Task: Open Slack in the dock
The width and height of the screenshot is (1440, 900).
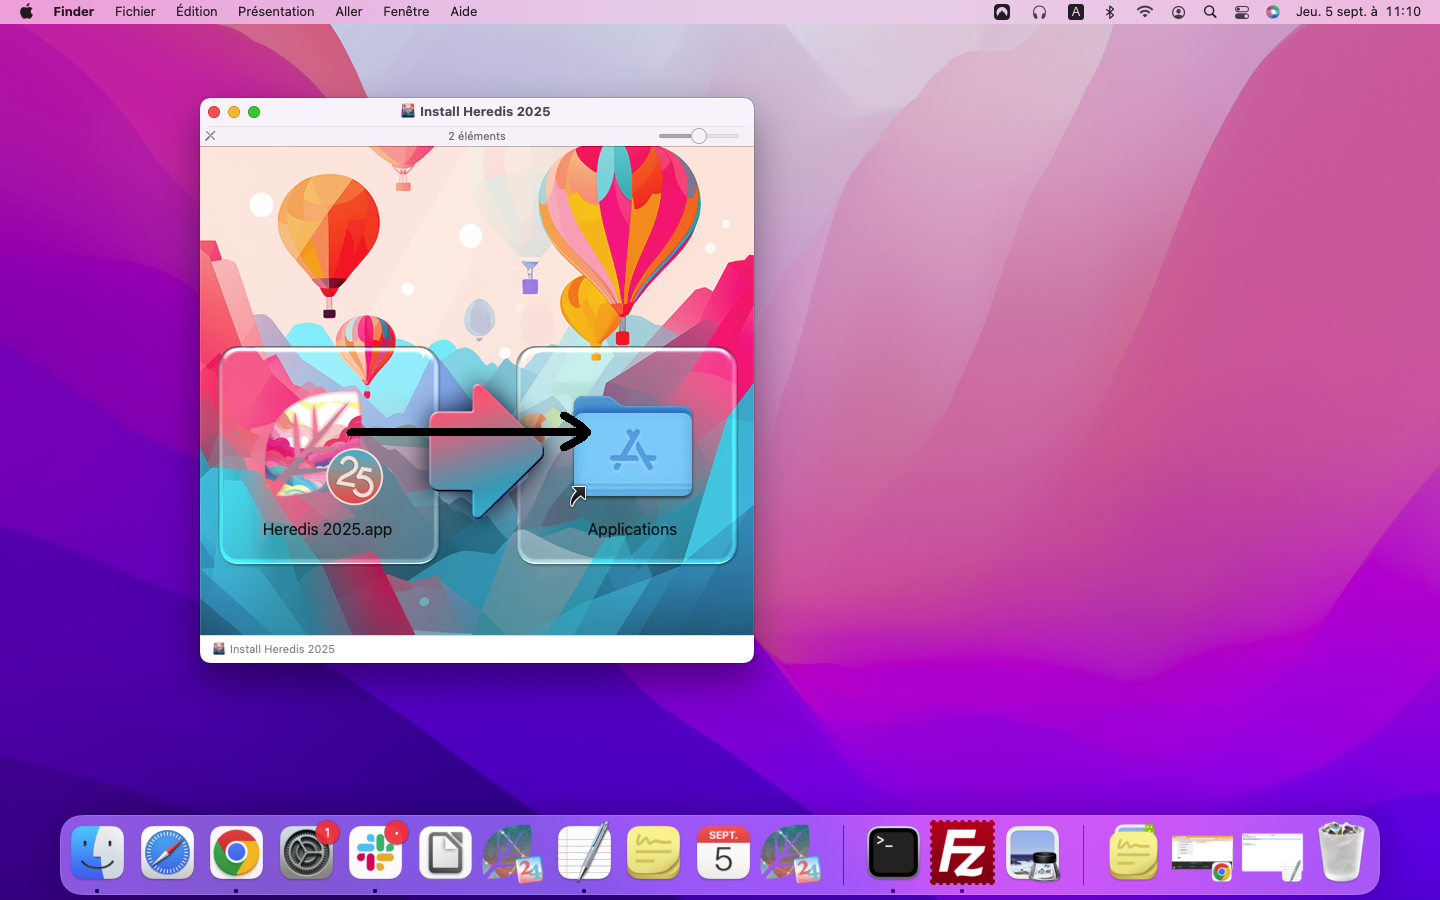Action: click(376, 853)
